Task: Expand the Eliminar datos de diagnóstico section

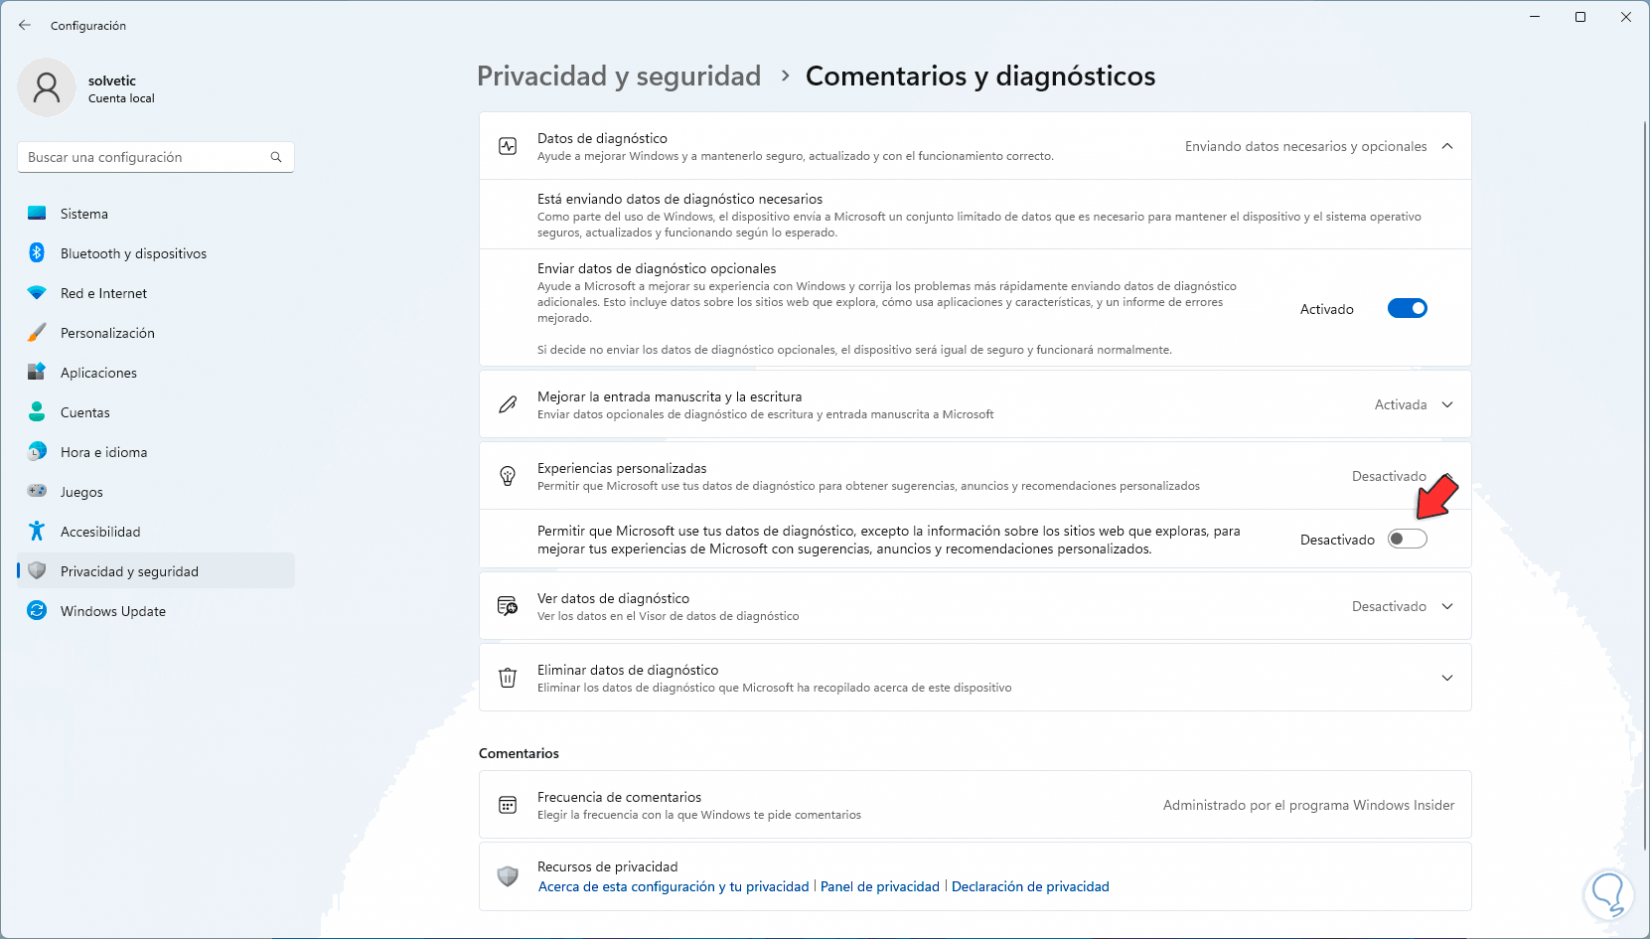Action: [1447, 678]
